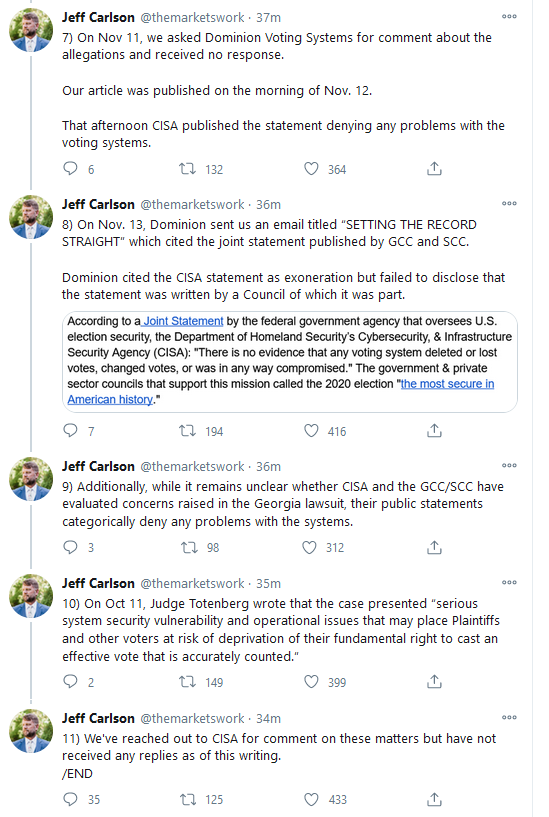Image resolution: width=549 pixels, height=817 pixels.
Task: Retweet tweet 8 with 194 retweets
Action: pos(188,431)
